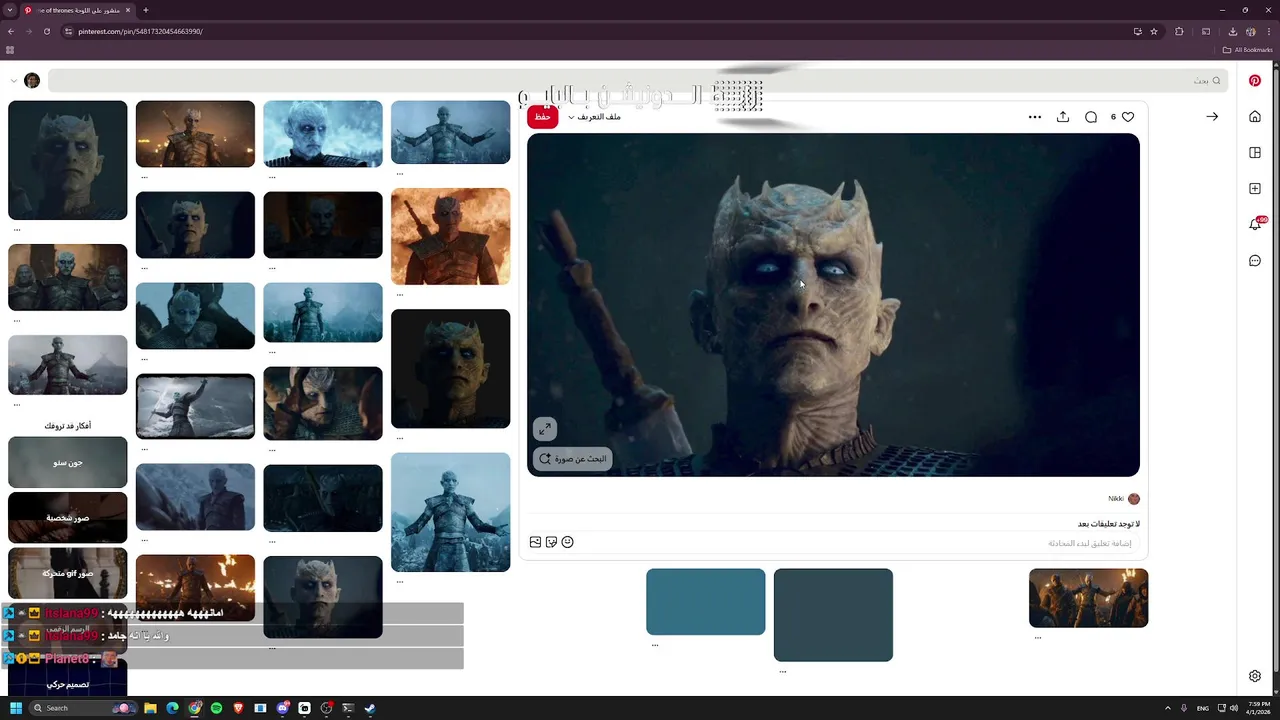Open the messages chat bubble icon
Image resolution: width=1280 pixels, height=720 pixels.
[x=1255, y=261]
